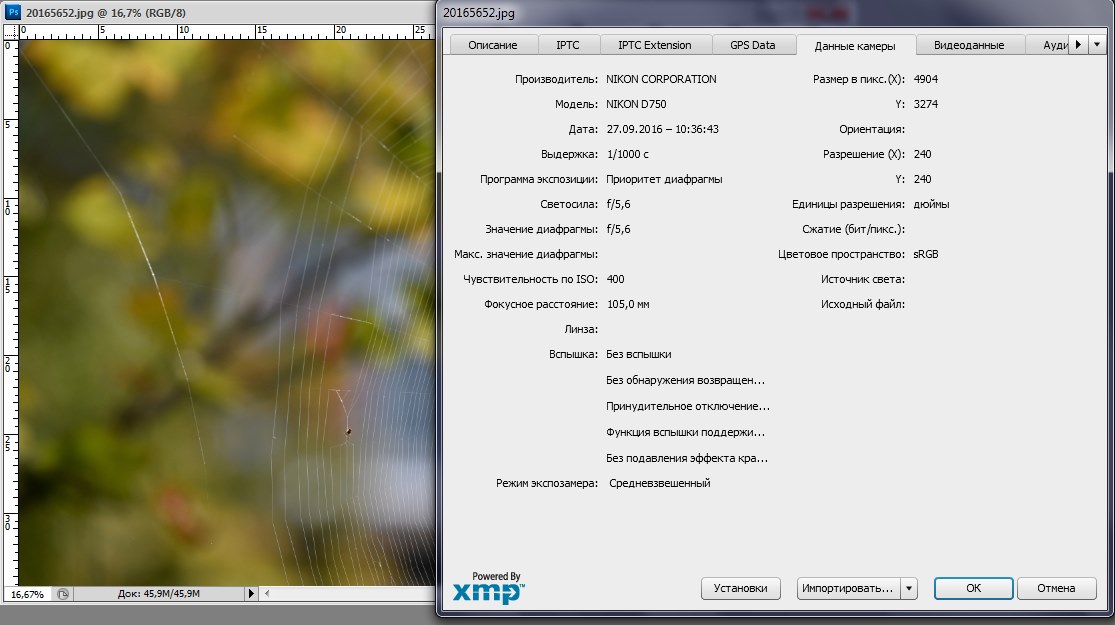
Task: Click the focal length value 105,0 мм
Action: click(x=628, y=304)
